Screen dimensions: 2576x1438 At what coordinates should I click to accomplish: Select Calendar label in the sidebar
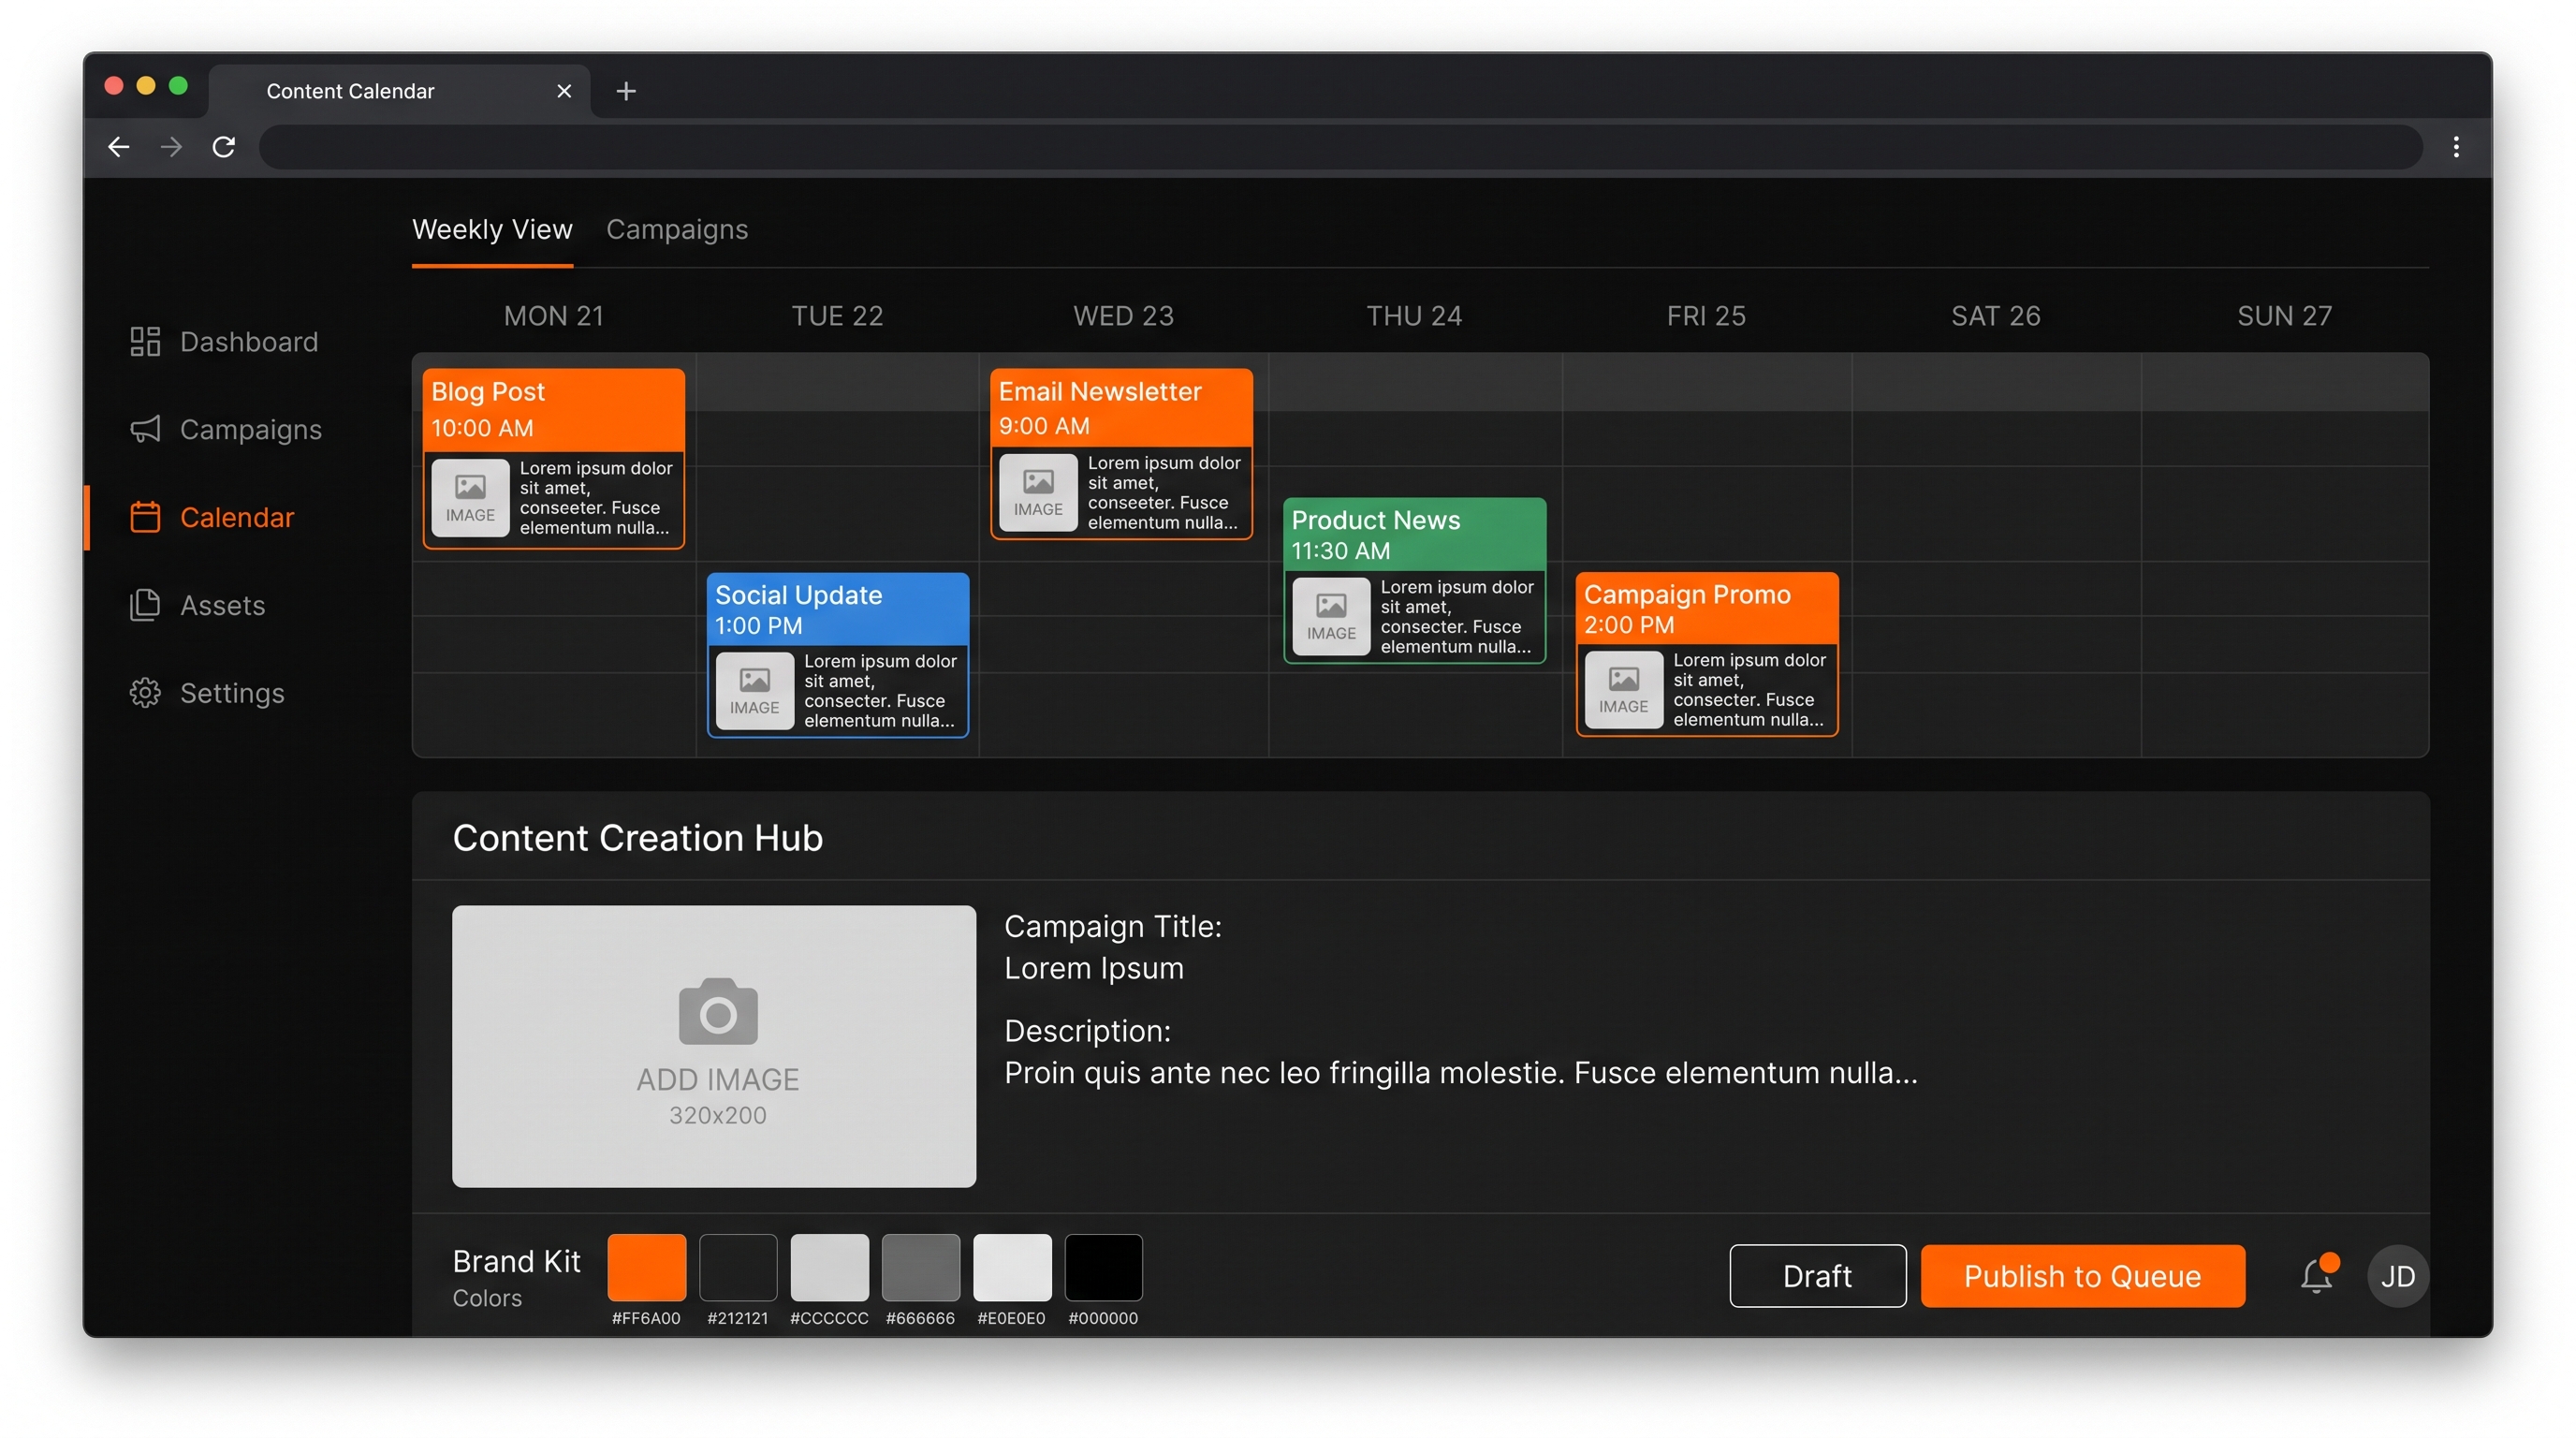(237, 517)
